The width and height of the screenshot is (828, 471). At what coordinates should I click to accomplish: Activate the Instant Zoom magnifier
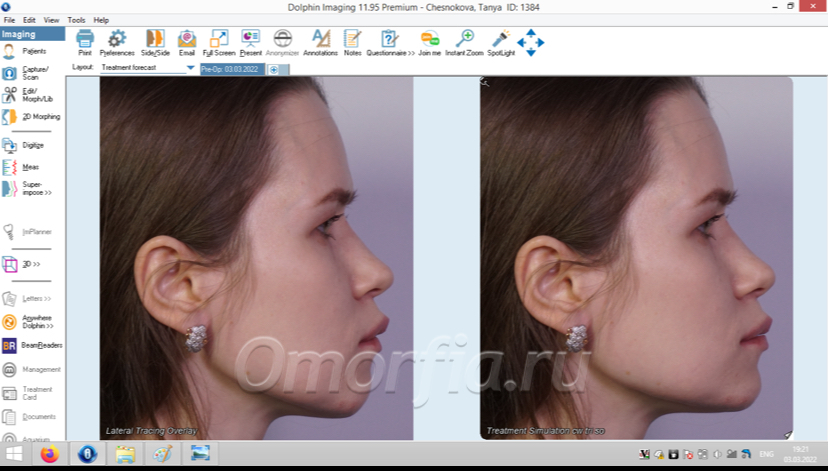[464, 42]
